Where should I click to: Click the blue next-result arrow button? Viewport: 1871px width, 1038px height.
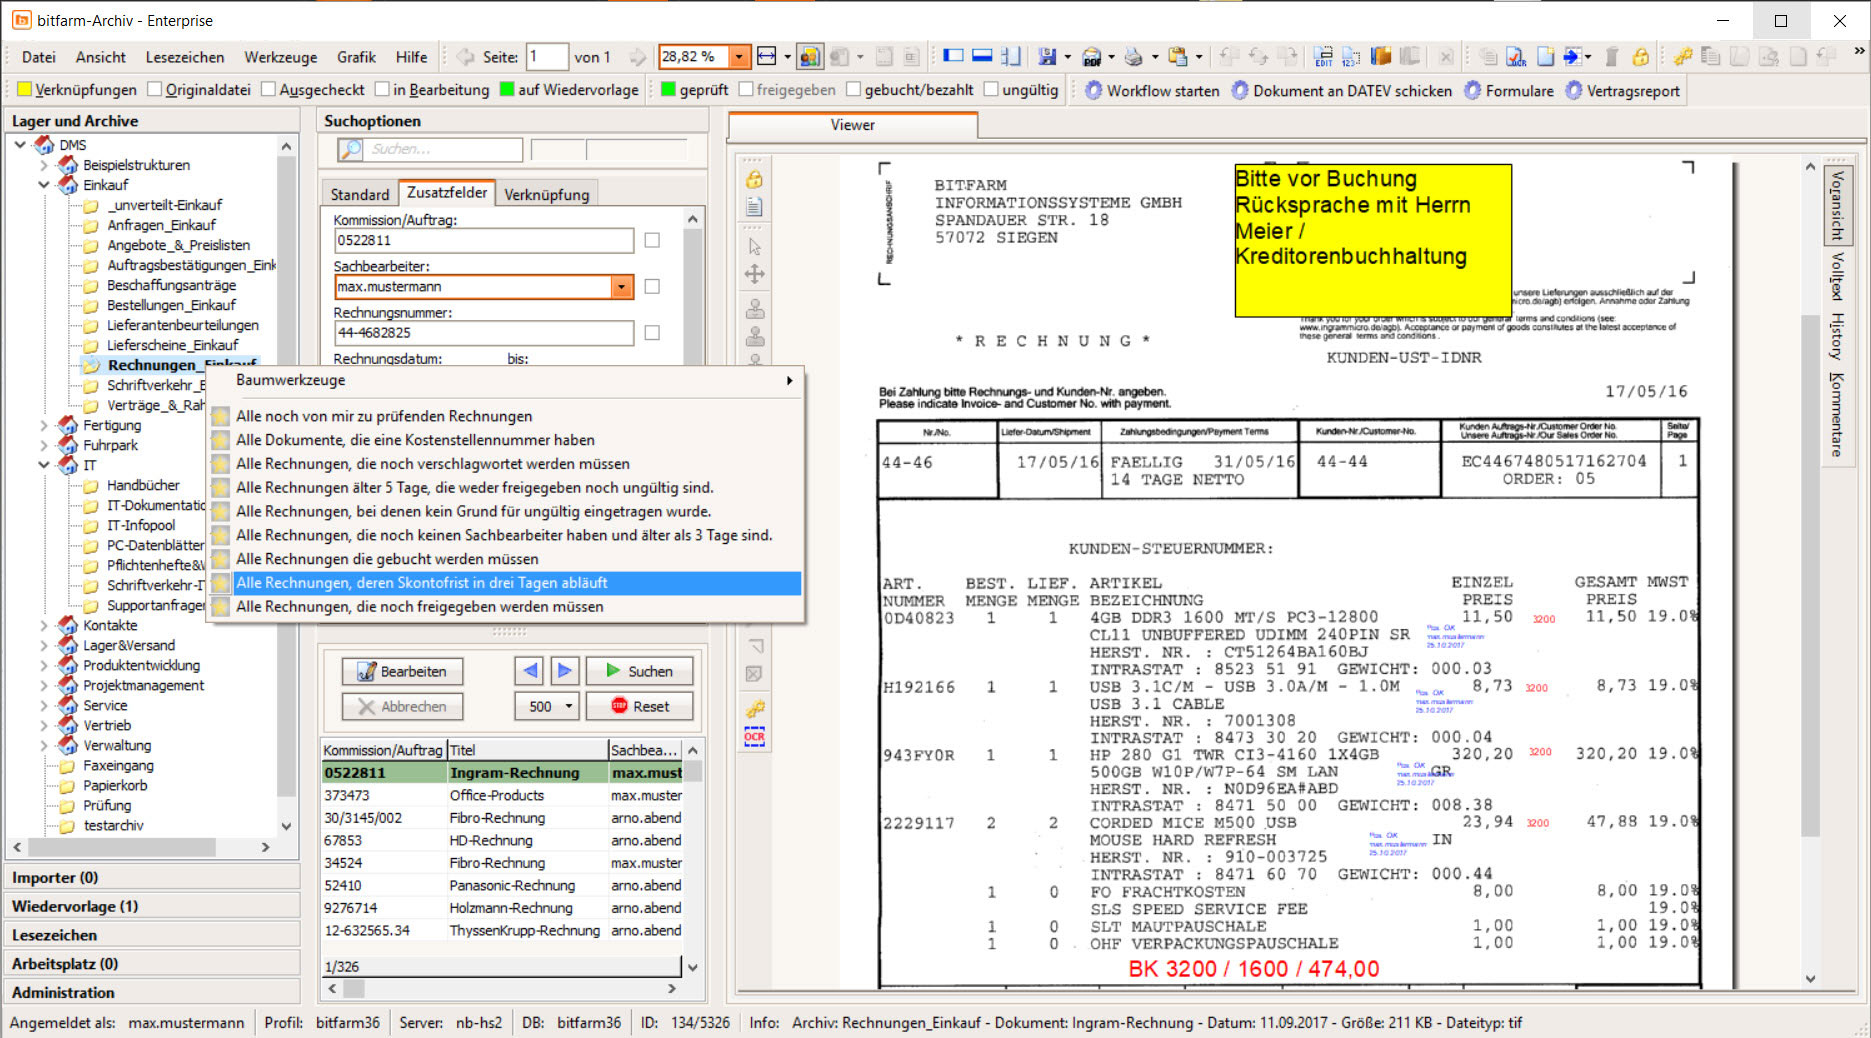point(564,671)
